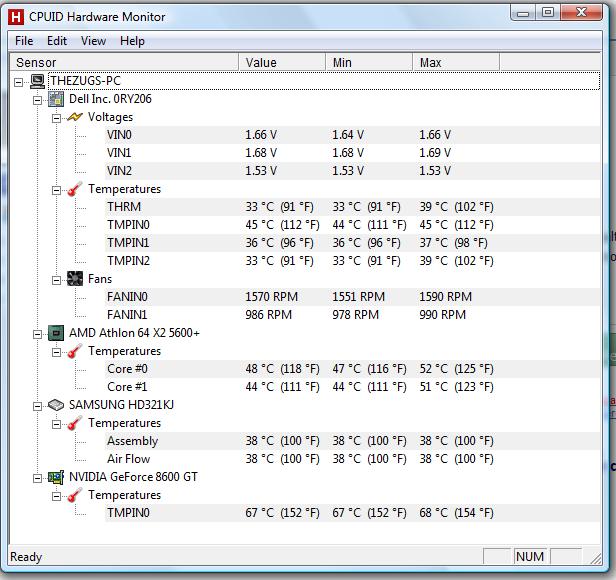Select the AMD Athlon 64 X2 5600+ item
This screenshot has height=580, width=616.
(134, 333)
